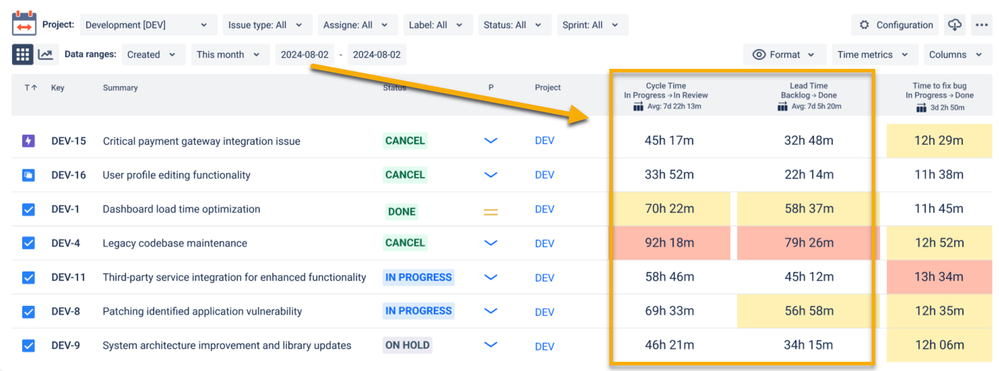Click the DEV-16 priority chevron icon

tap(491, 175)
